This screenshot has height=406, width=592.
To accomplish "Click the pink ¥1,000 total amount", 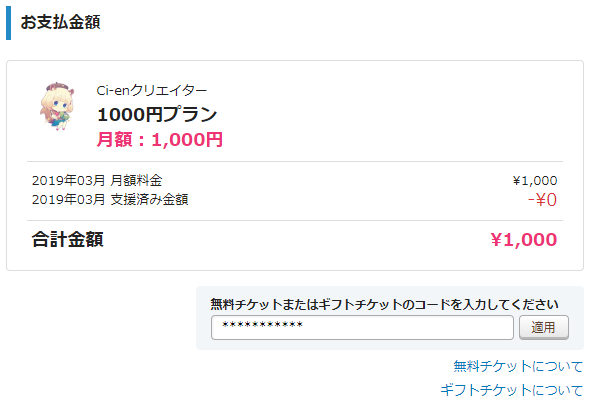I will point(524,239).
